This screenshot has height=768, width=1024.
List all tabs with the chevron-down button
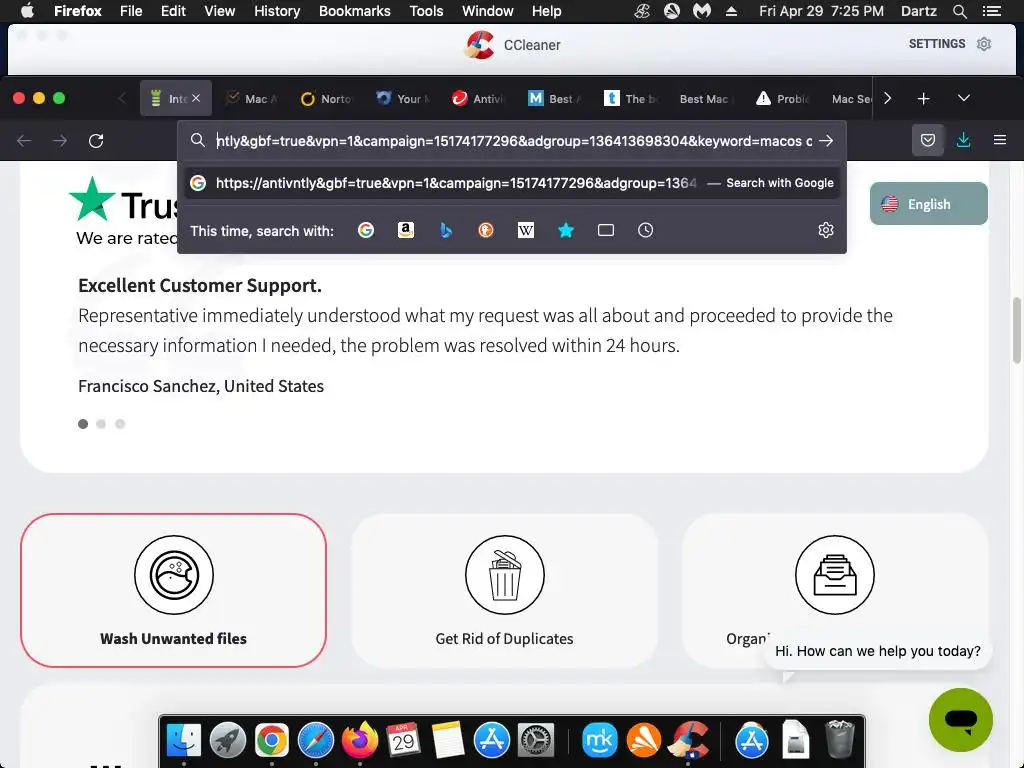tap(963, 99)
